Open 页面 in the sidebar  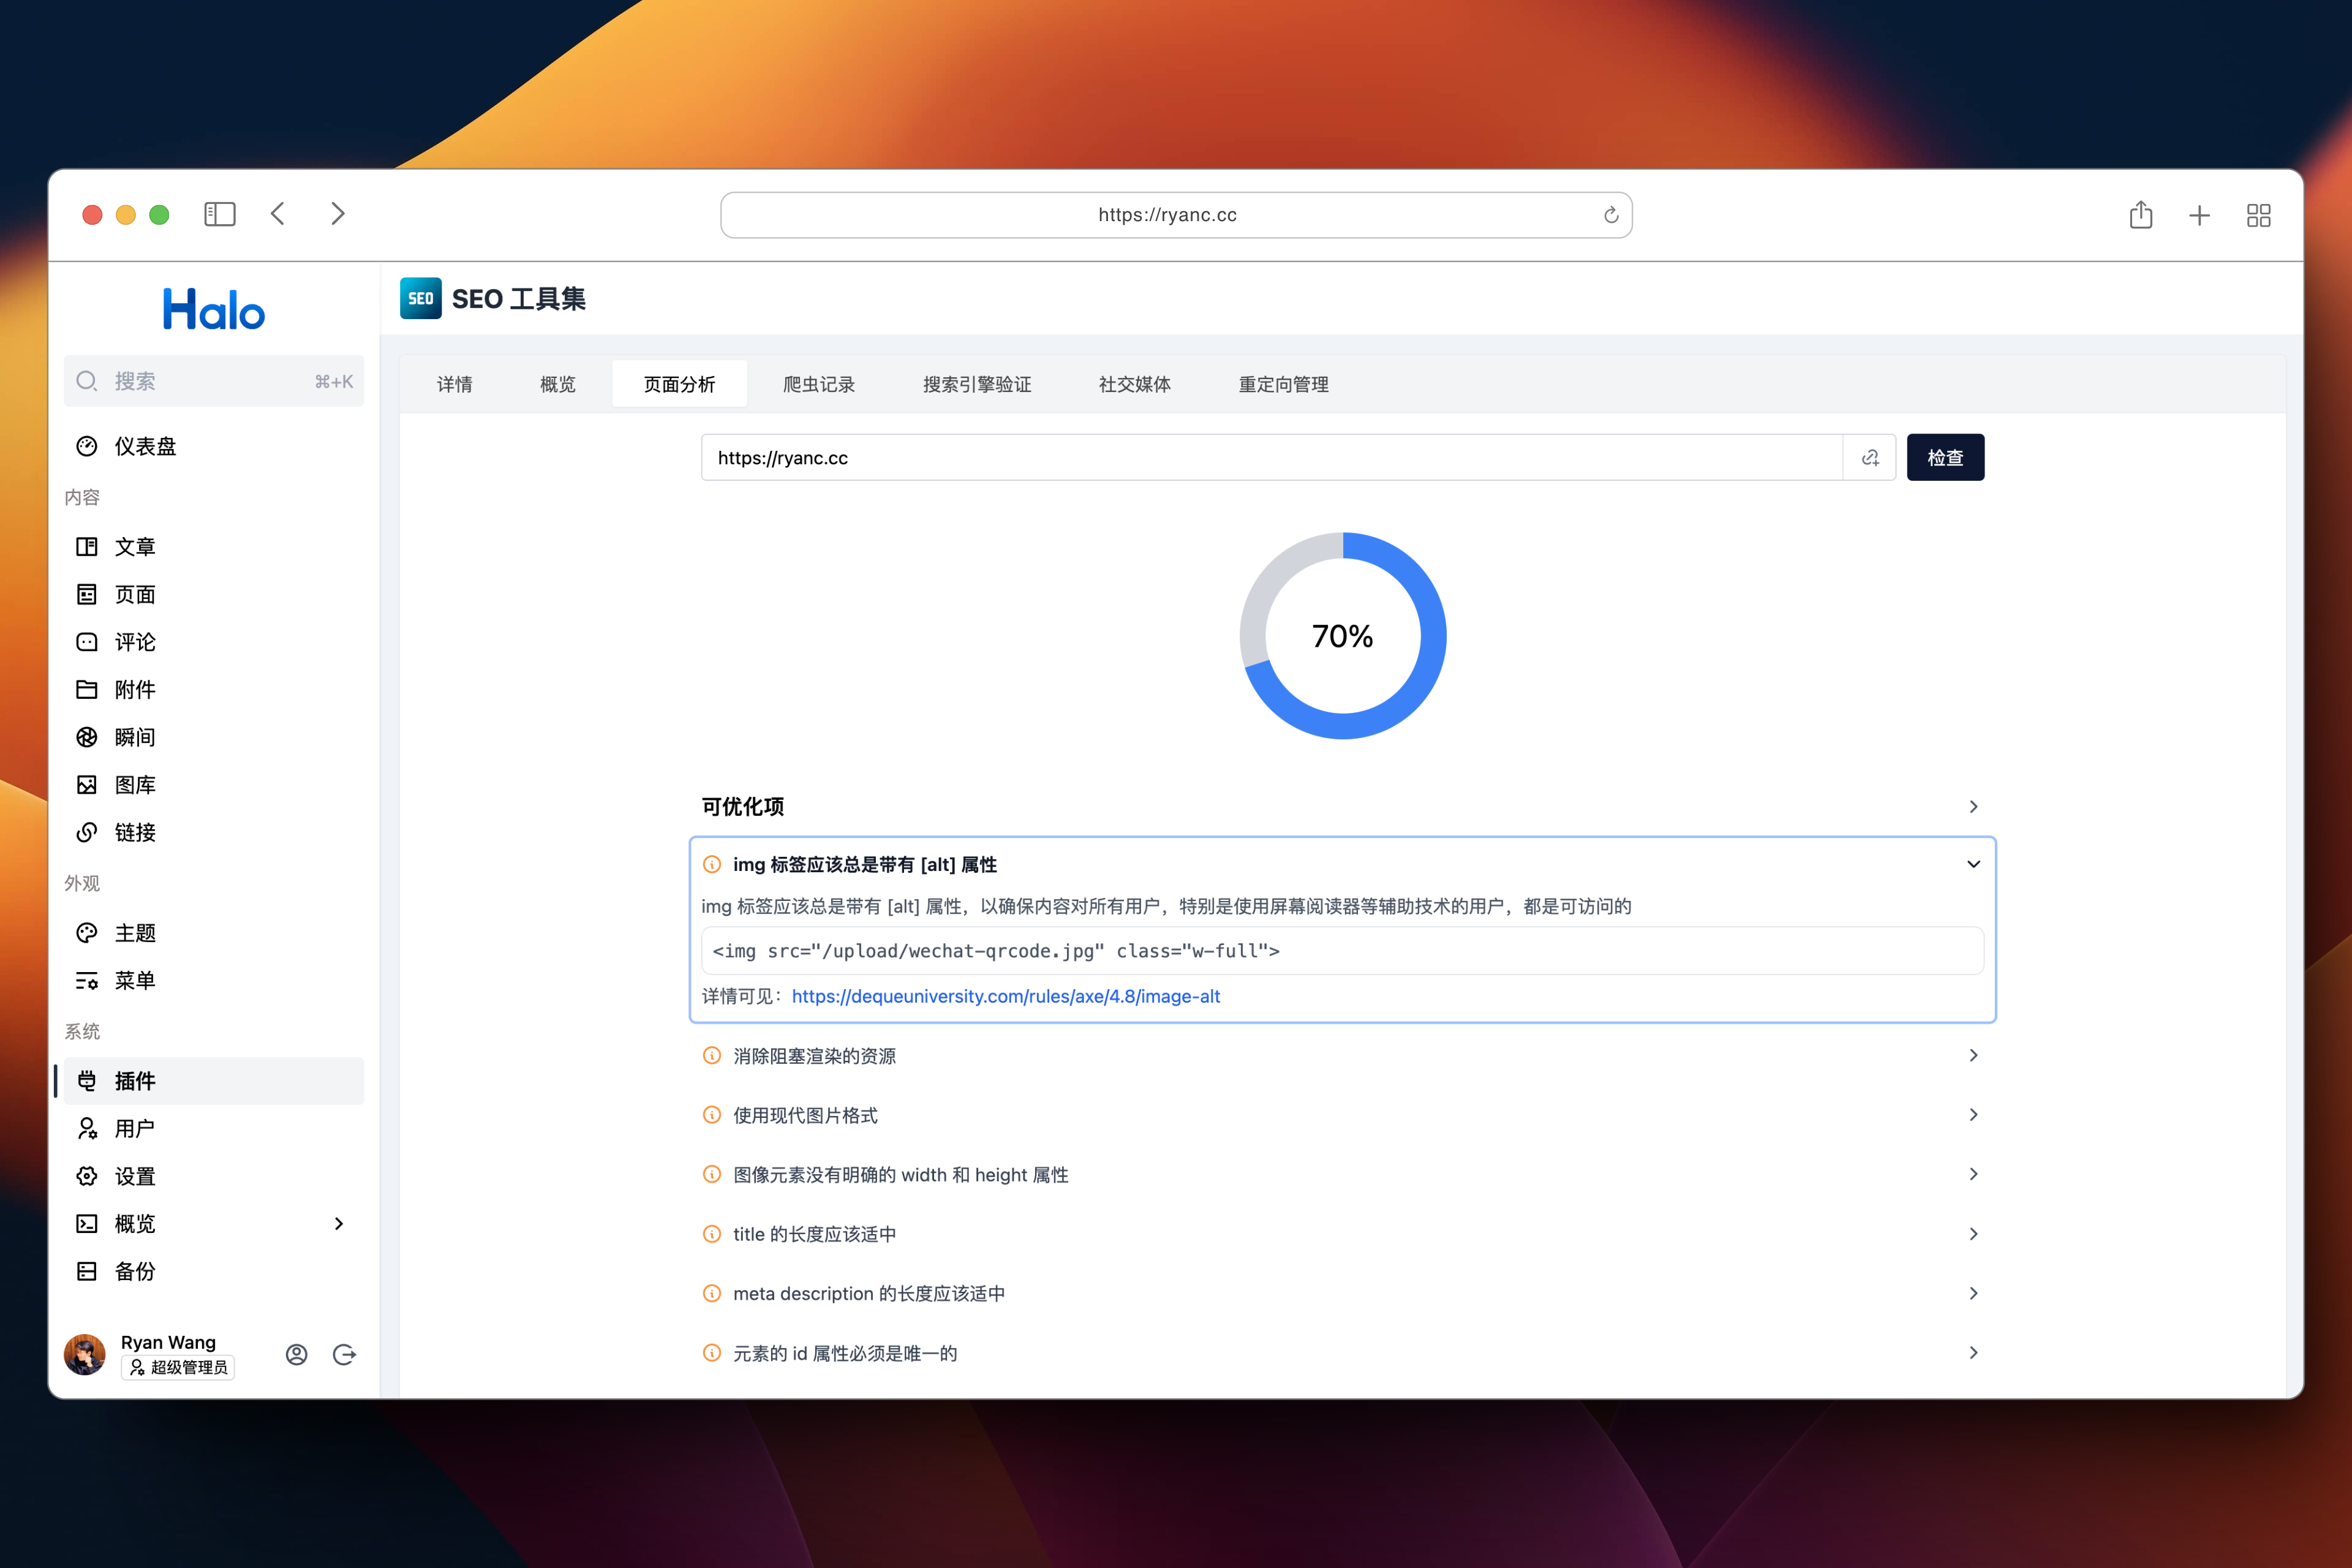[x=214, y=594]
